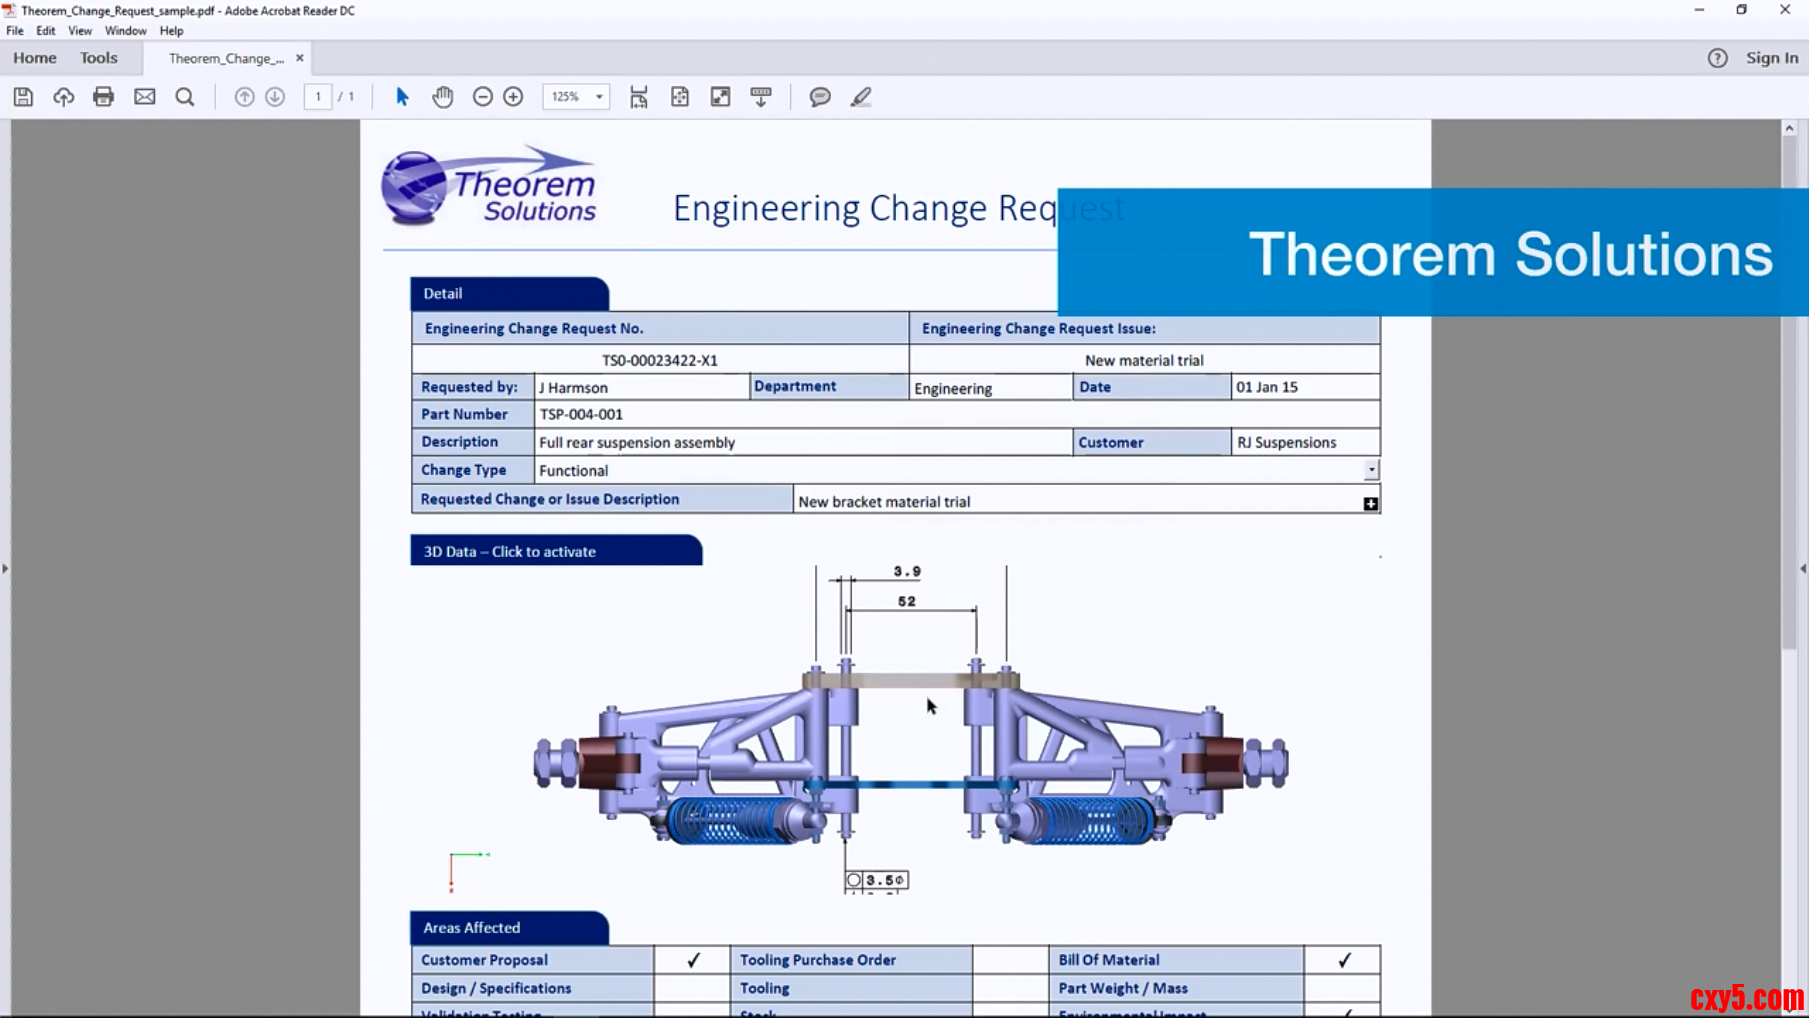Click the Zoom out minus icon

483,97
